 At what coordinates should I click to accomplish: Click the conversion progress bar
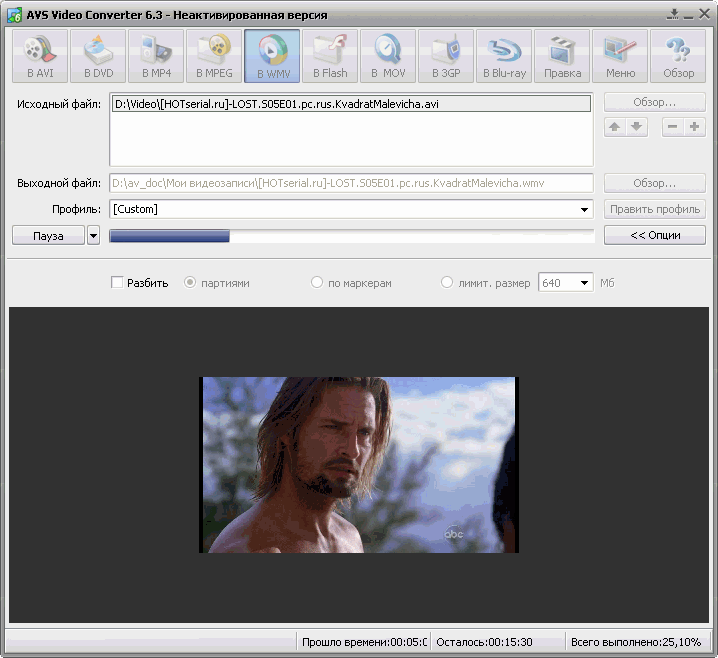[x=352, y=236]
